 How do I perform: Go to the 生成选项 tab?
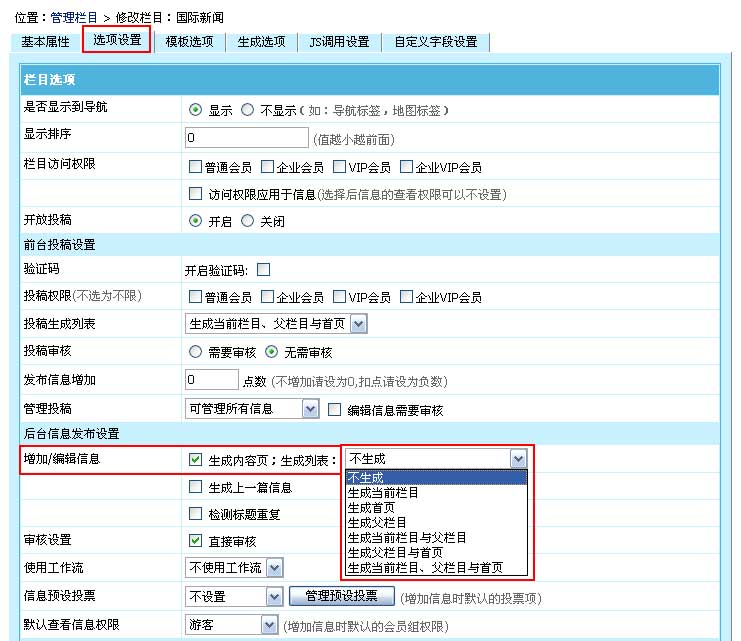coord(261,42)
